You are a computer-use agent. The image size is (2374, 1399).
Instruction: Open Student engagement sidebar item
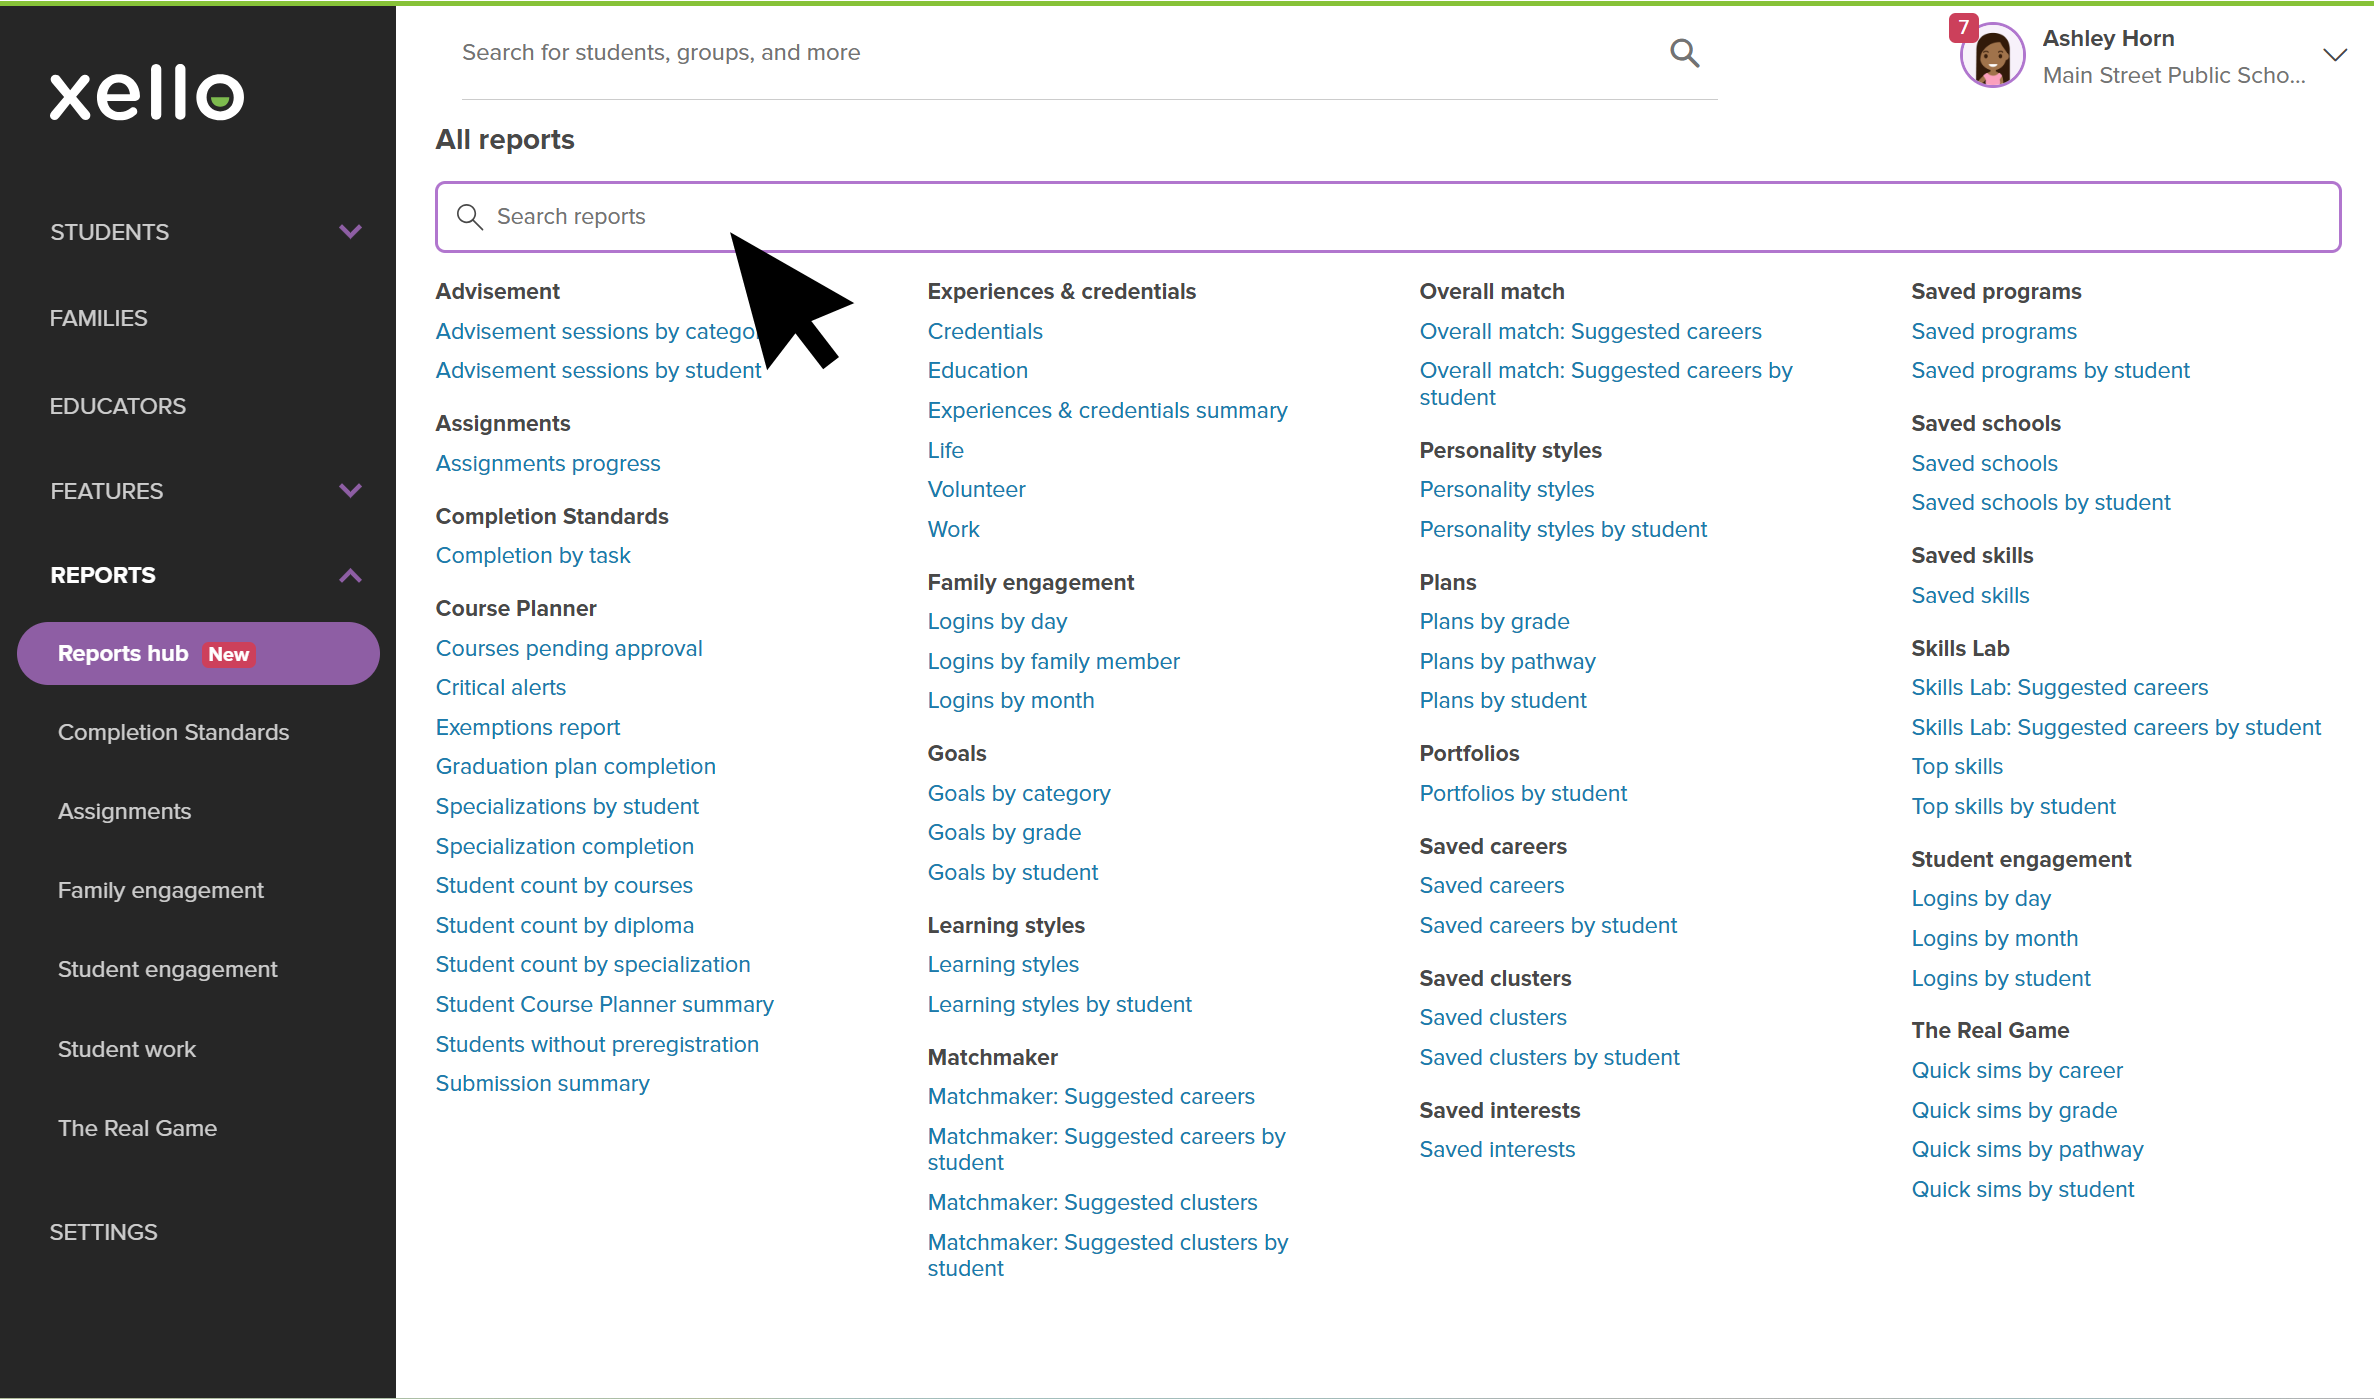[168, 969]
